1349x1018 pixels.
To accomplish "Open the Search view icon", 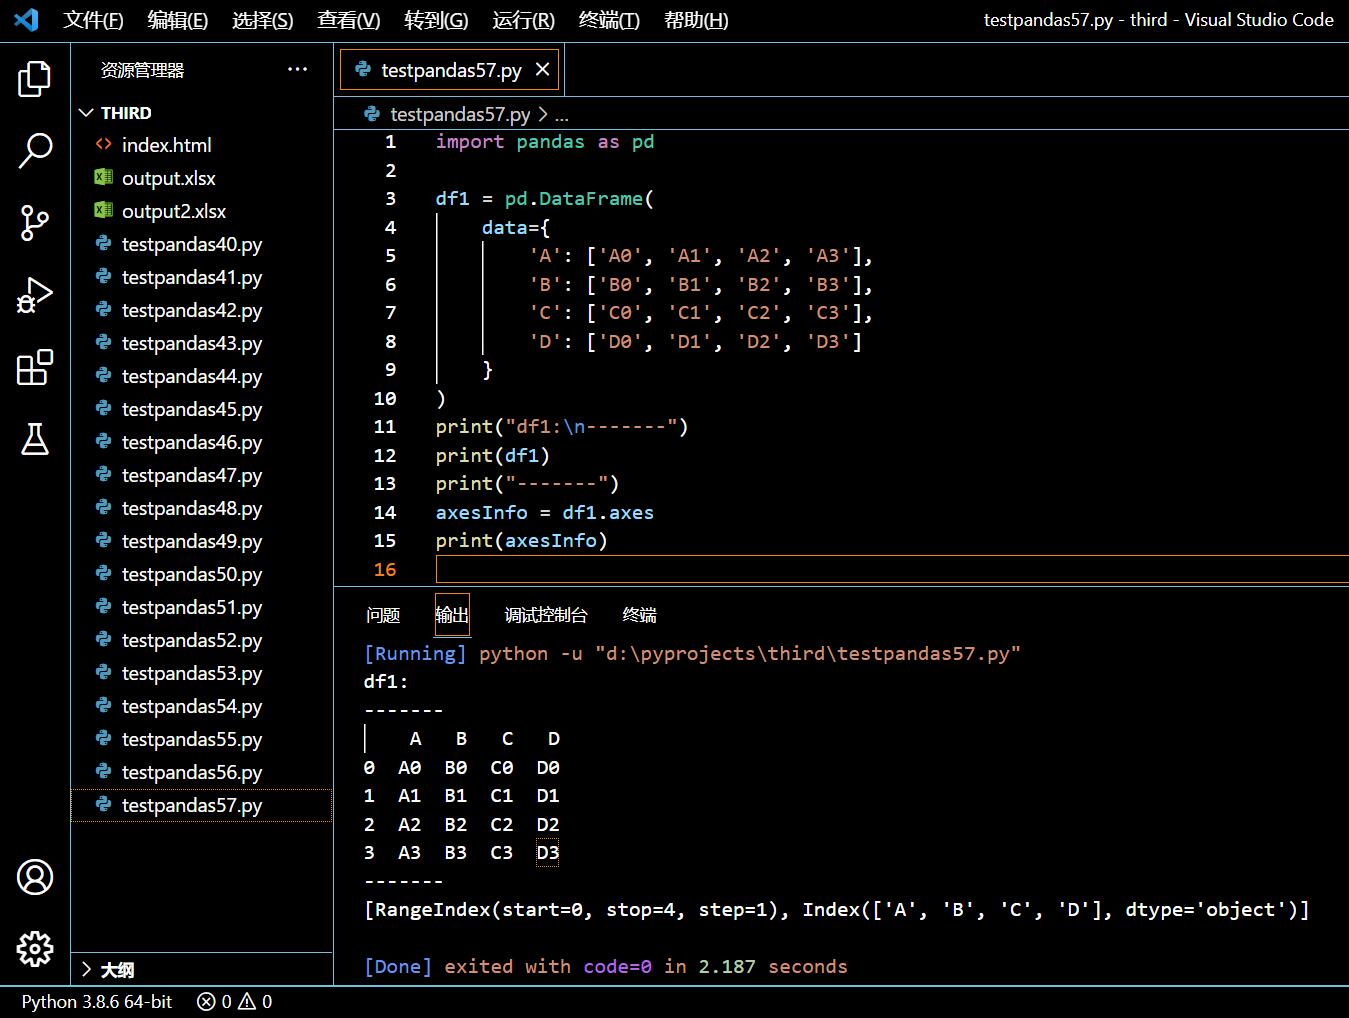I will point(35,151).
